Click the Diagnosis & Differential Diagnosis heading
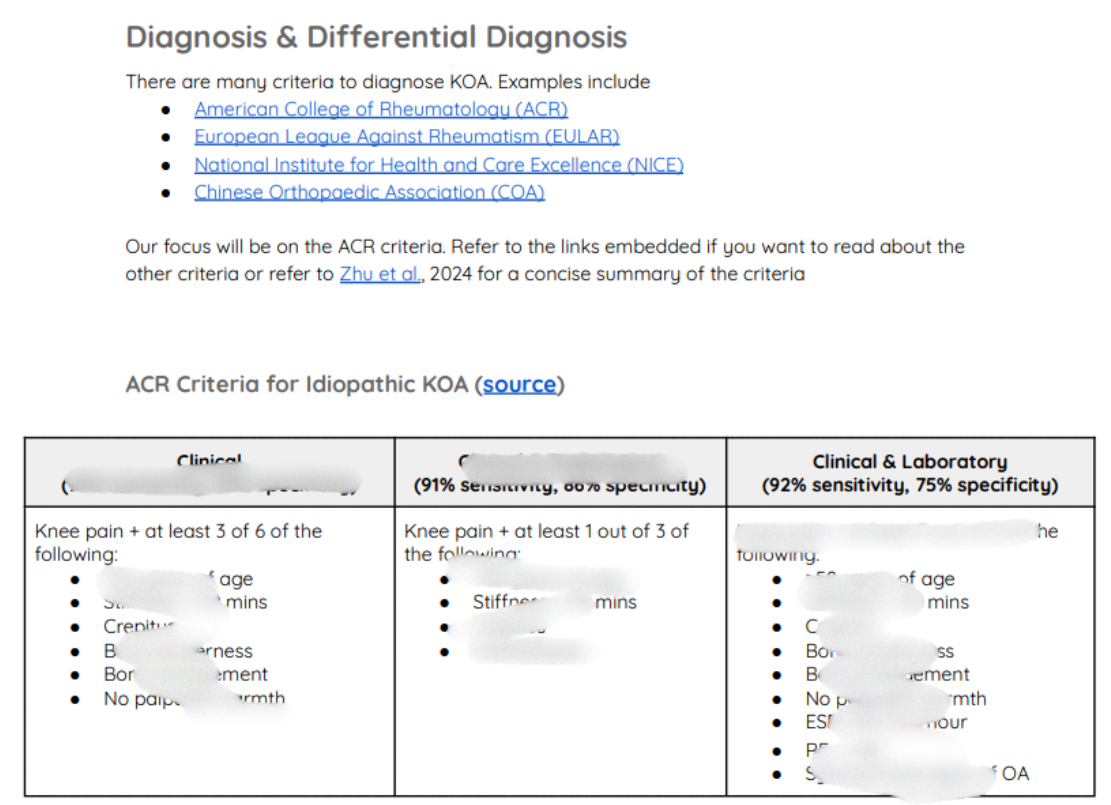1111x805 pixels. tap(376, 38)
